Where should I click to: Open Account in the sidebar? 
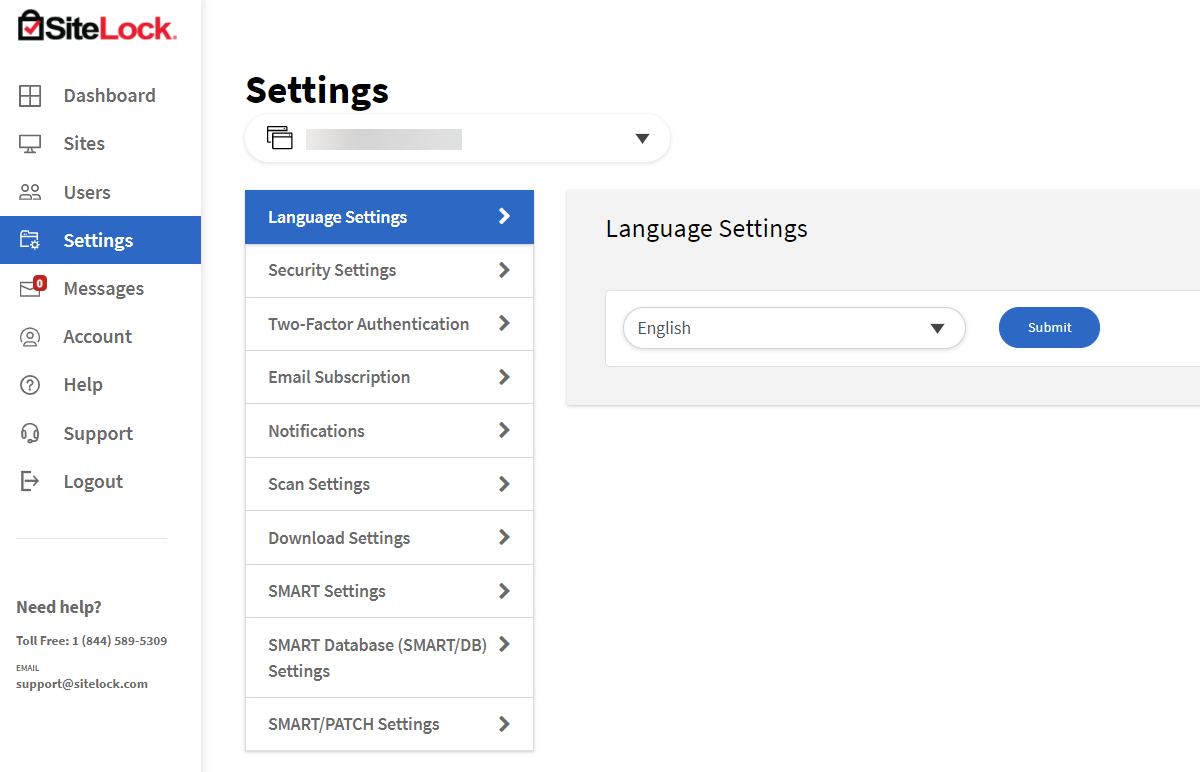[97, 337]
